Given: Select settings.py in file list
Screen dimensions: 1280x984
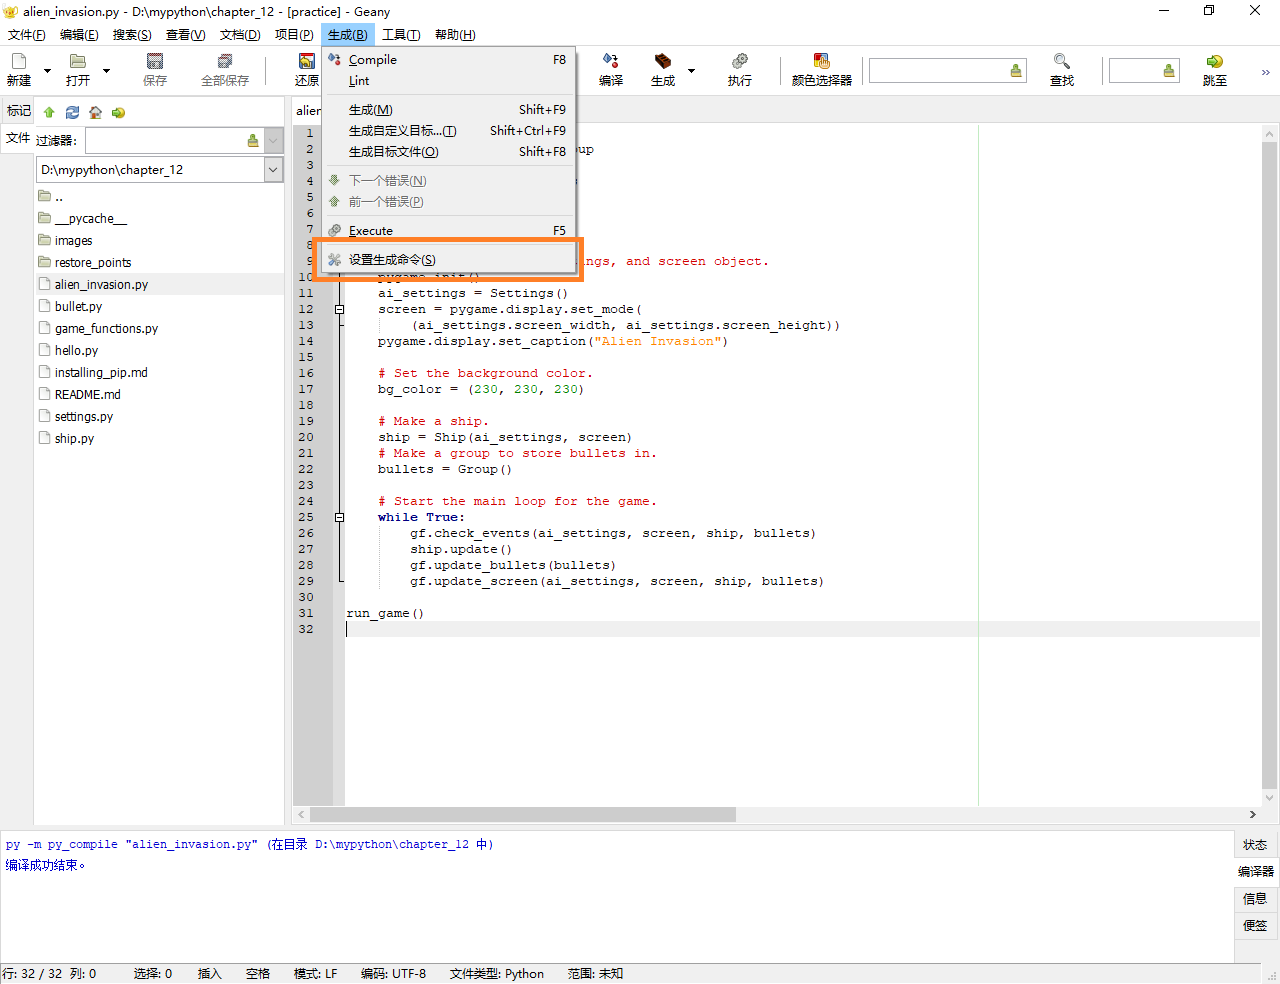Looking at the screenshot, I should point(84,417).
